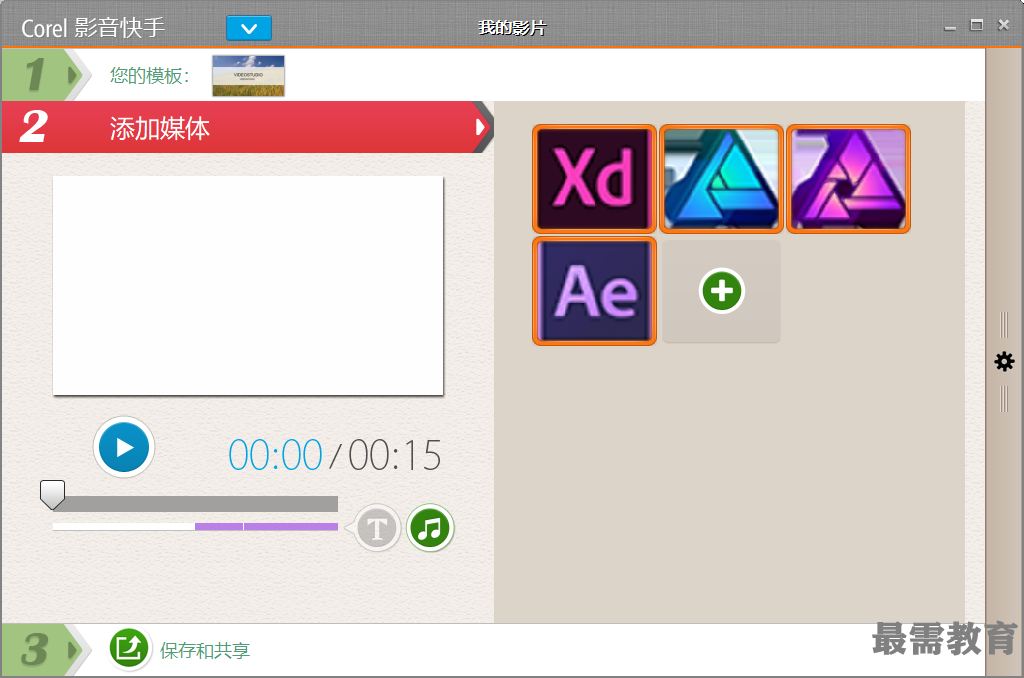Select the After Effects Ae media thumbnail
Screen dimensions: 1024x678
pos(594,291)
